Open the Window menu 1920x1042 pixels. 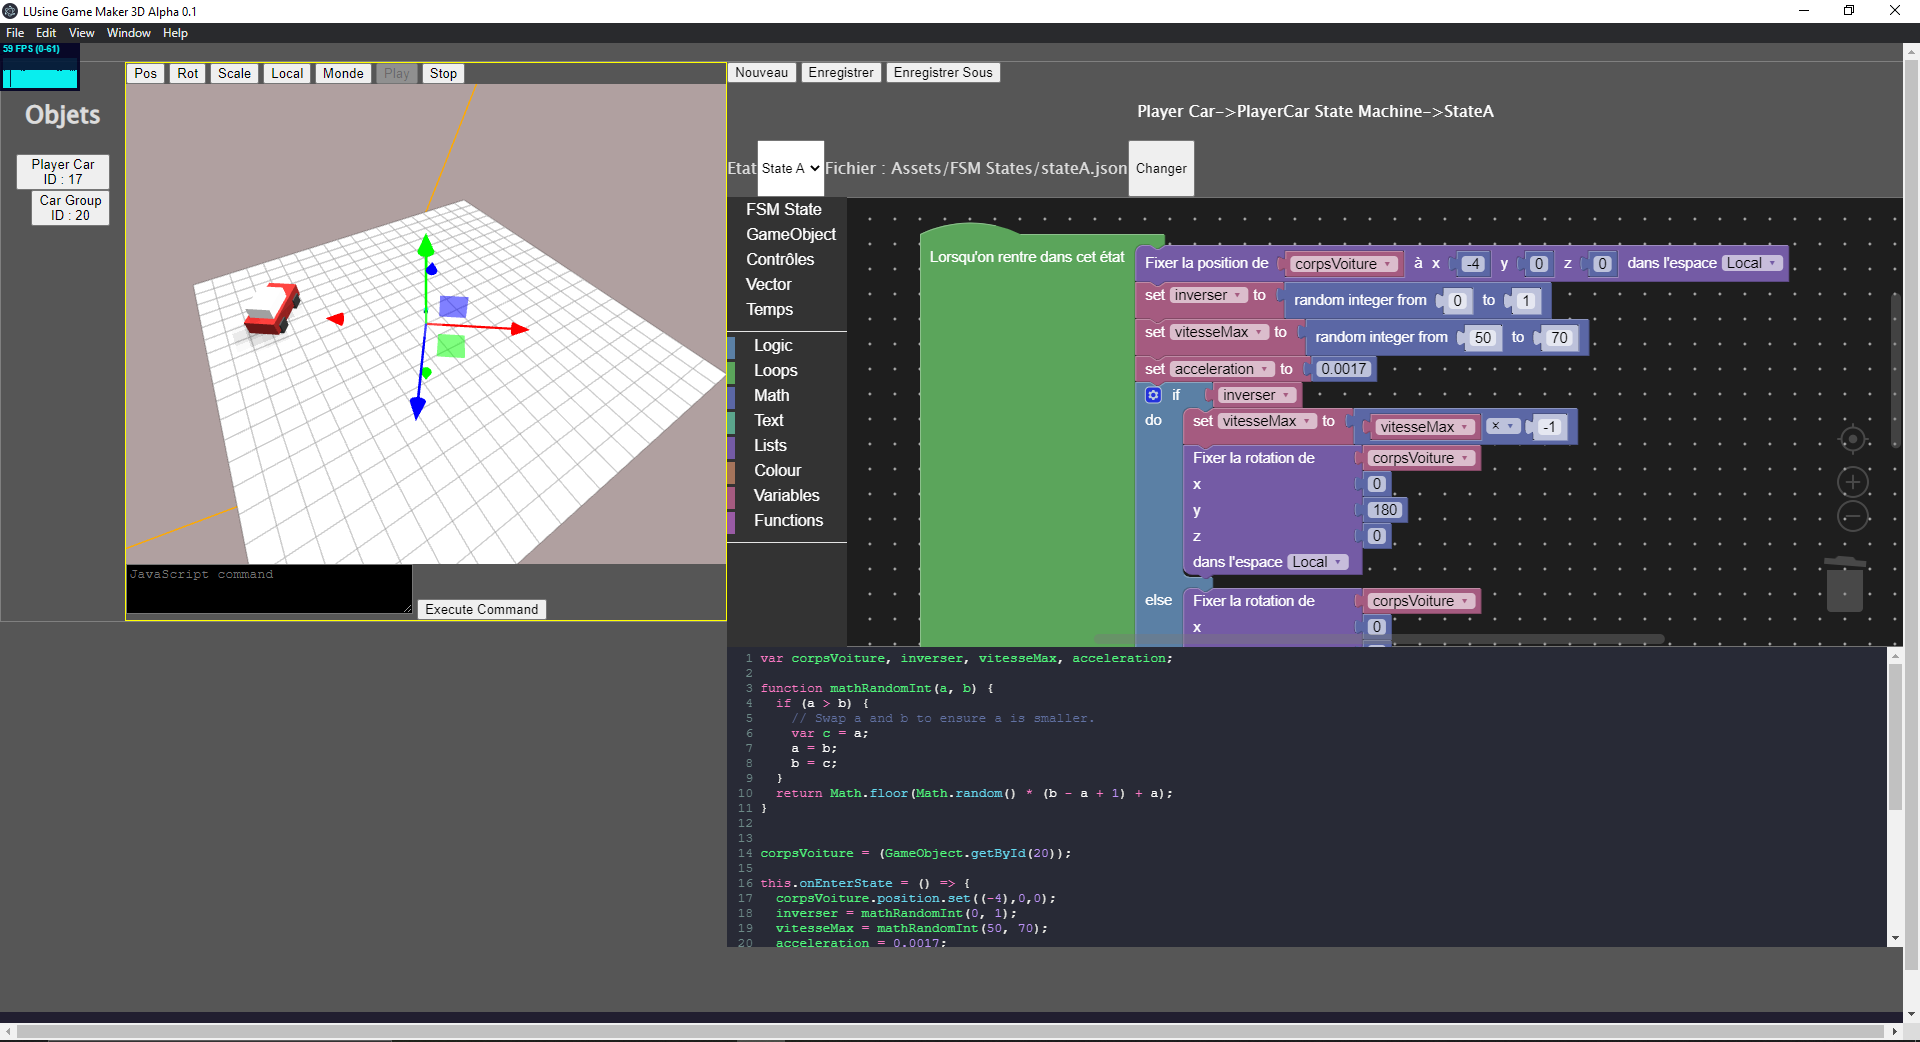(129, 33)
